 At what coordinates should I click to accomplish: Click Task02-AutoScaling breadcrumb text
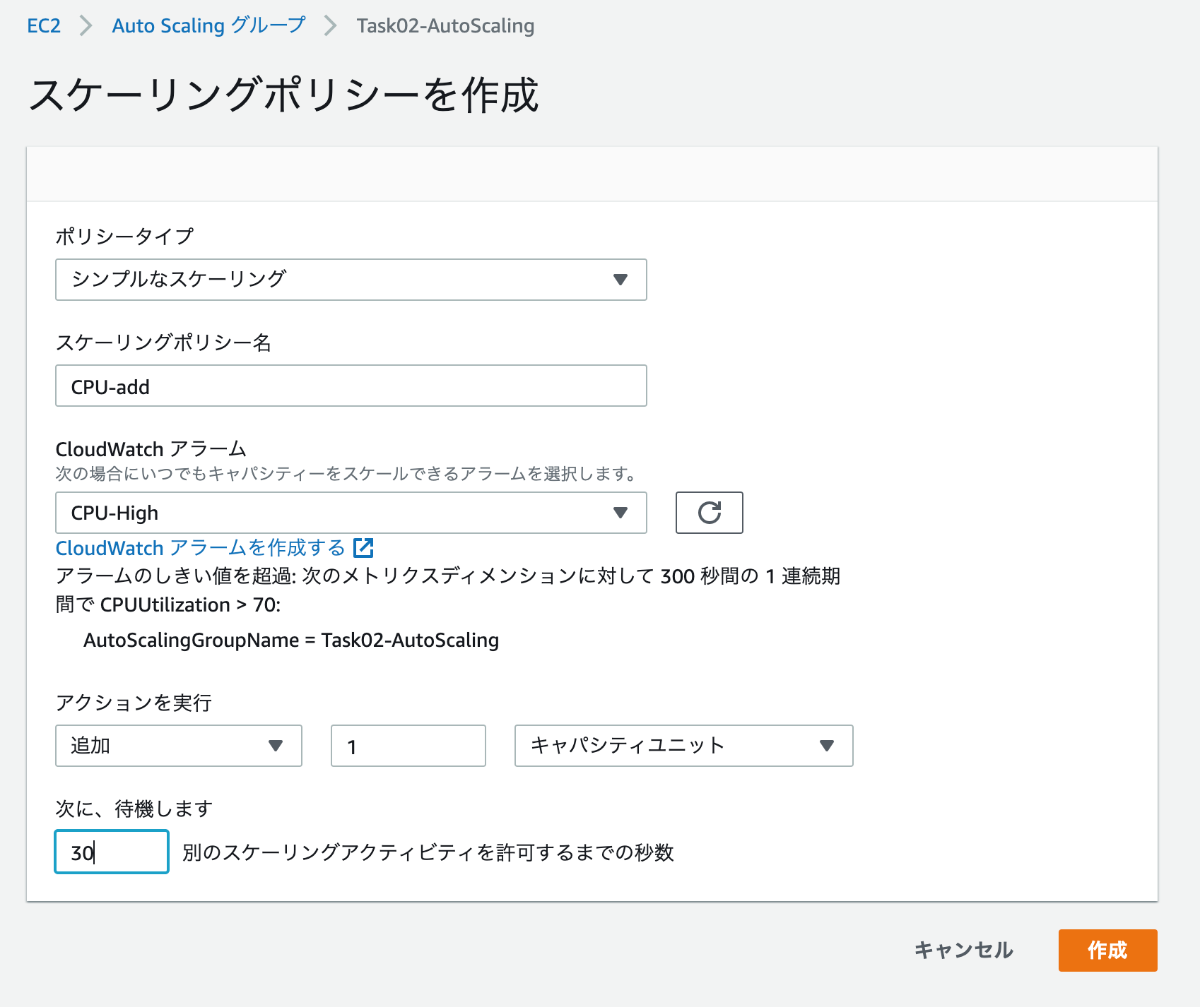pyautogui.click(x=445, y=26)
